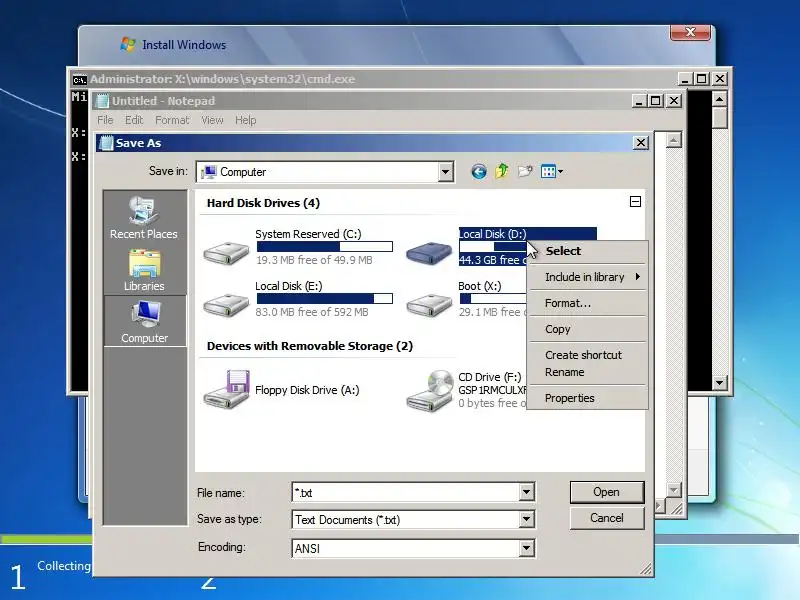
Task: Open Notepad View menu
Action: [212, 120]
